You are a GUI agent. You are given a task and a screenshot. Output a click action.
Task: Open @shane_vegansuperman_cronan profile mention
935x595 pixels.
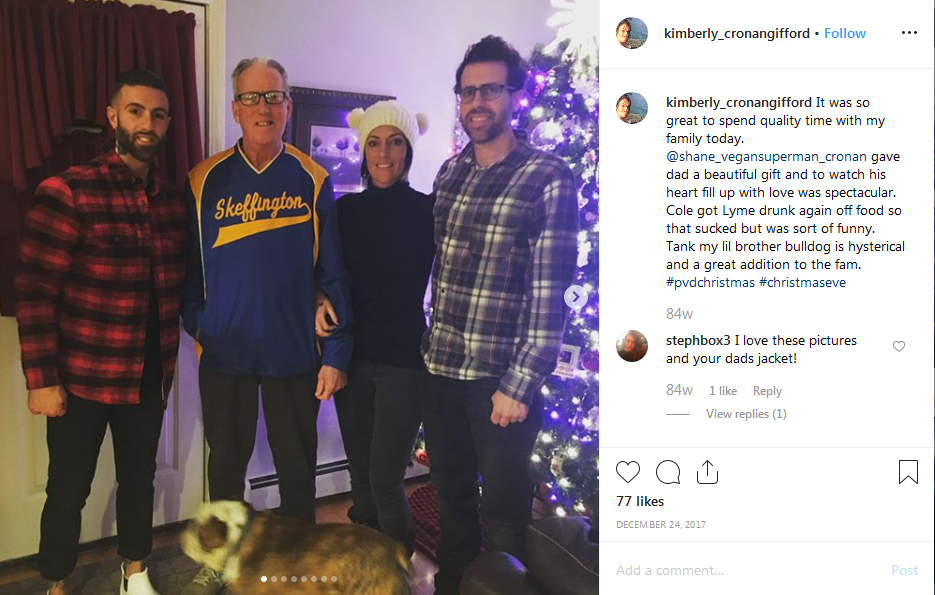pos(766,157)
